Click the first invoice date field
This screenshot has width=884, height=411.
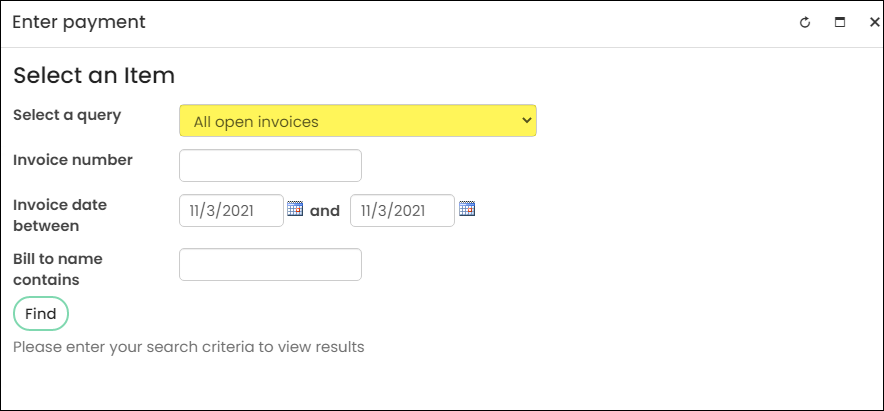pos(231,211)
